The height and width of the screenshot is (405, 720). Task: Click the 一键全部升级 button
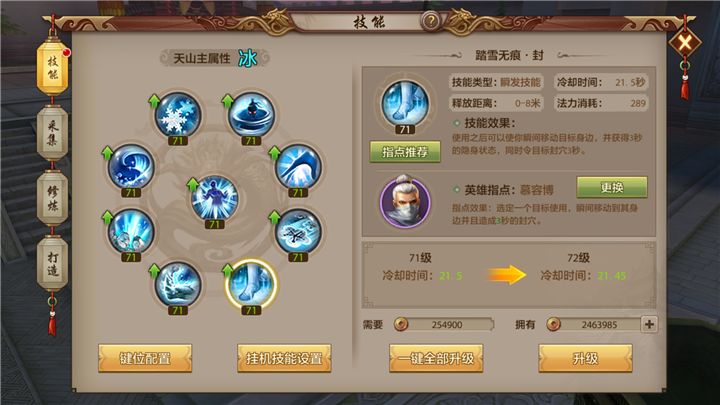pyautogui.click(x=436, y=358)
